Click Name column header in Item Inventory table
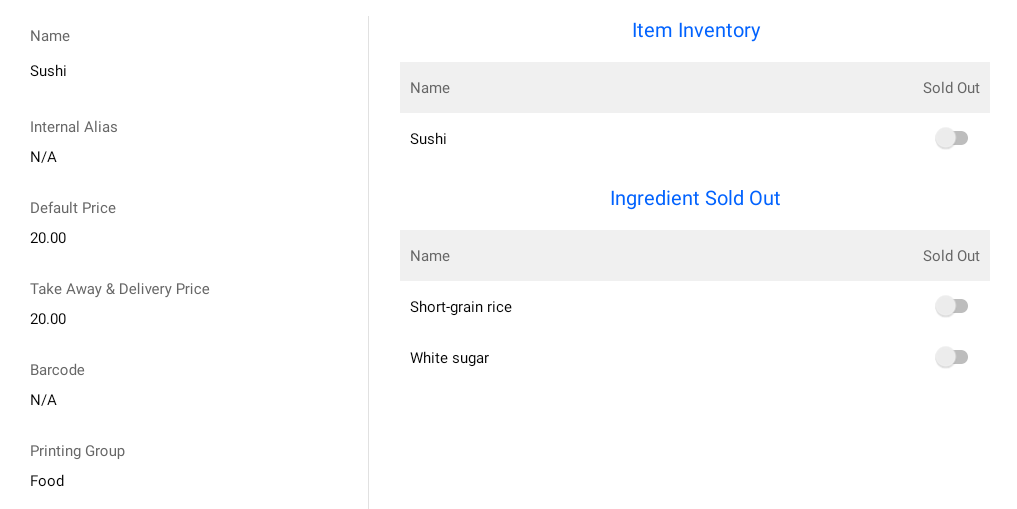This screenshot has width=1017, height=509. 430,88
